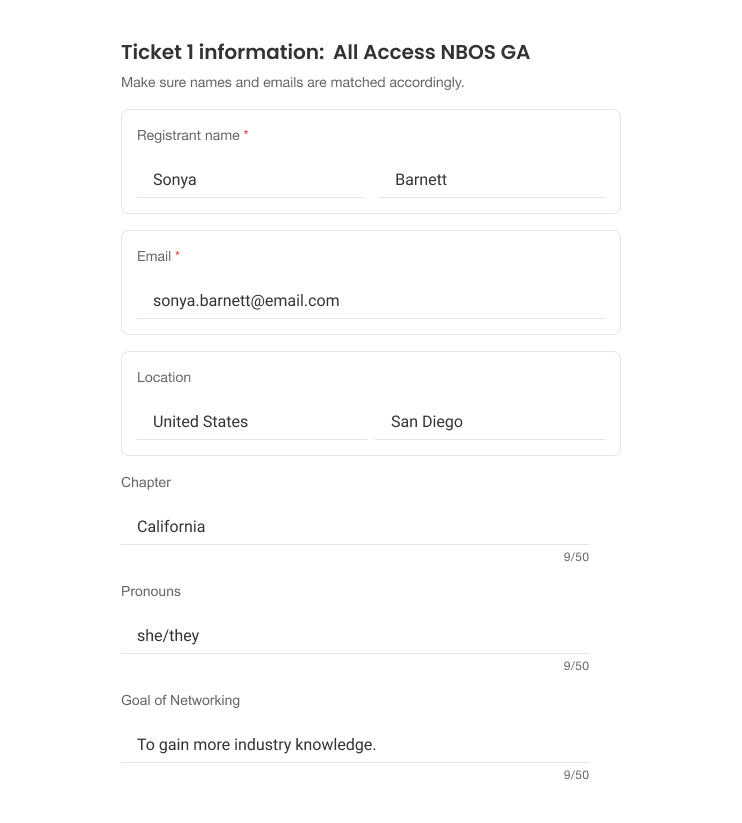Click the 9/50 counter under Chapter
742x823 pixels.
575,557
